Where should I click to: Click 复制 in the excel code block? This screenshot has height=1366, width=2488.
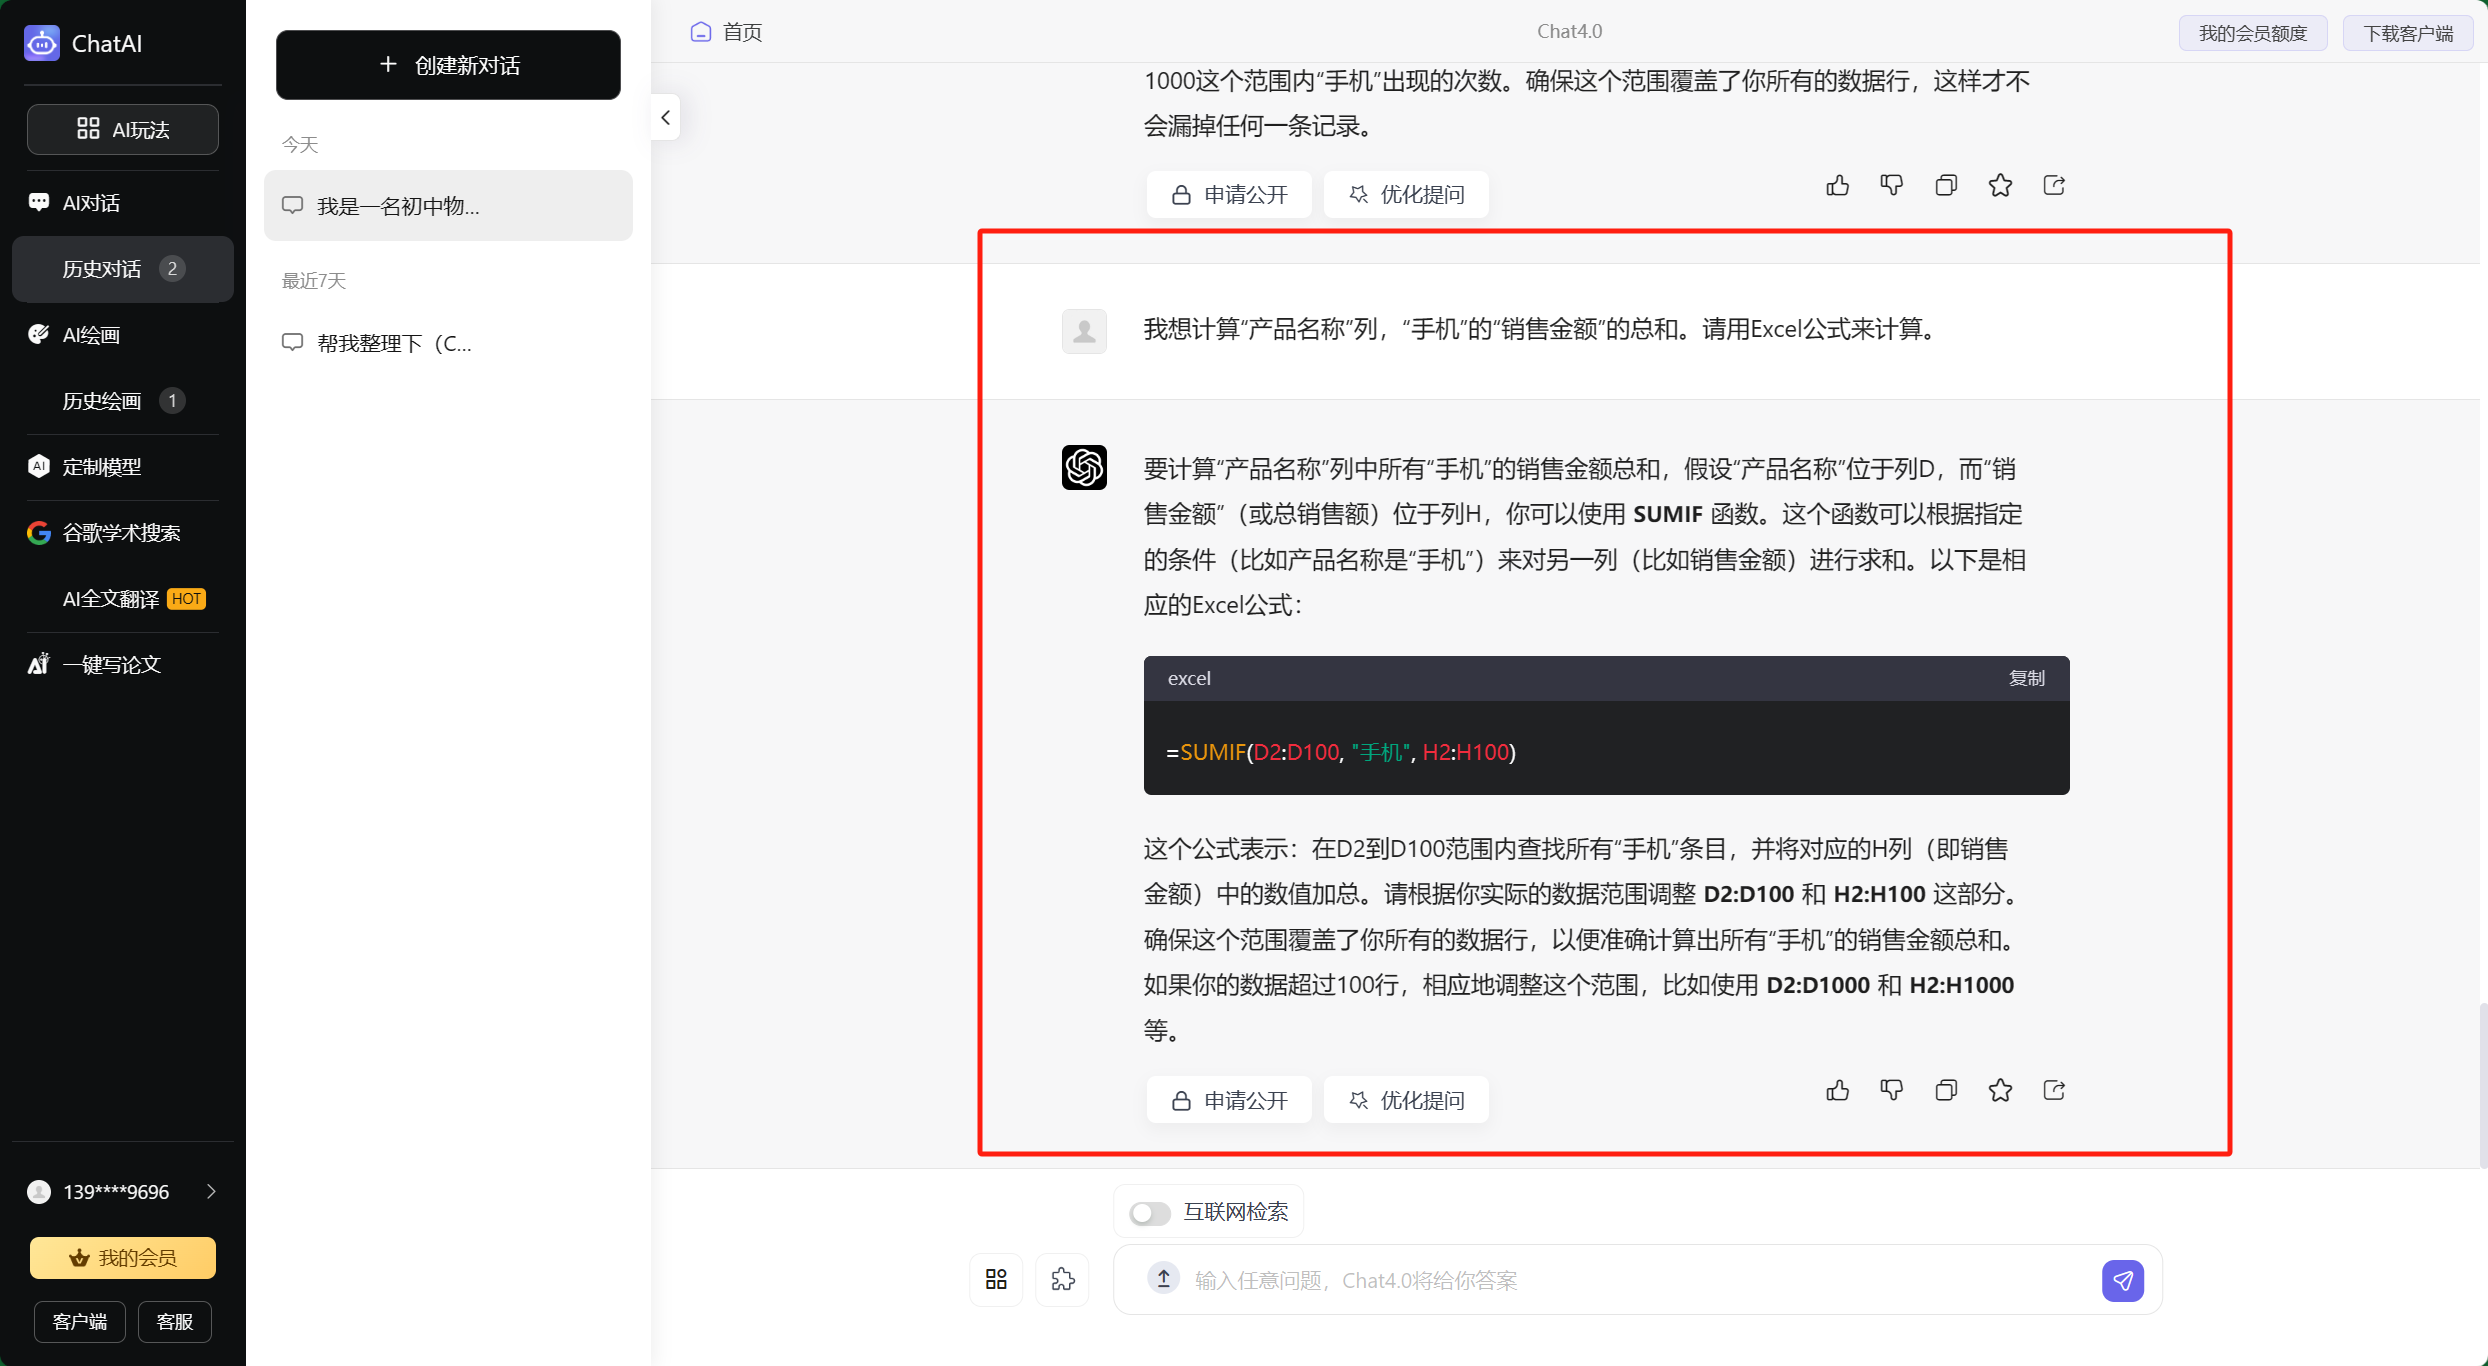(2026, 678)
